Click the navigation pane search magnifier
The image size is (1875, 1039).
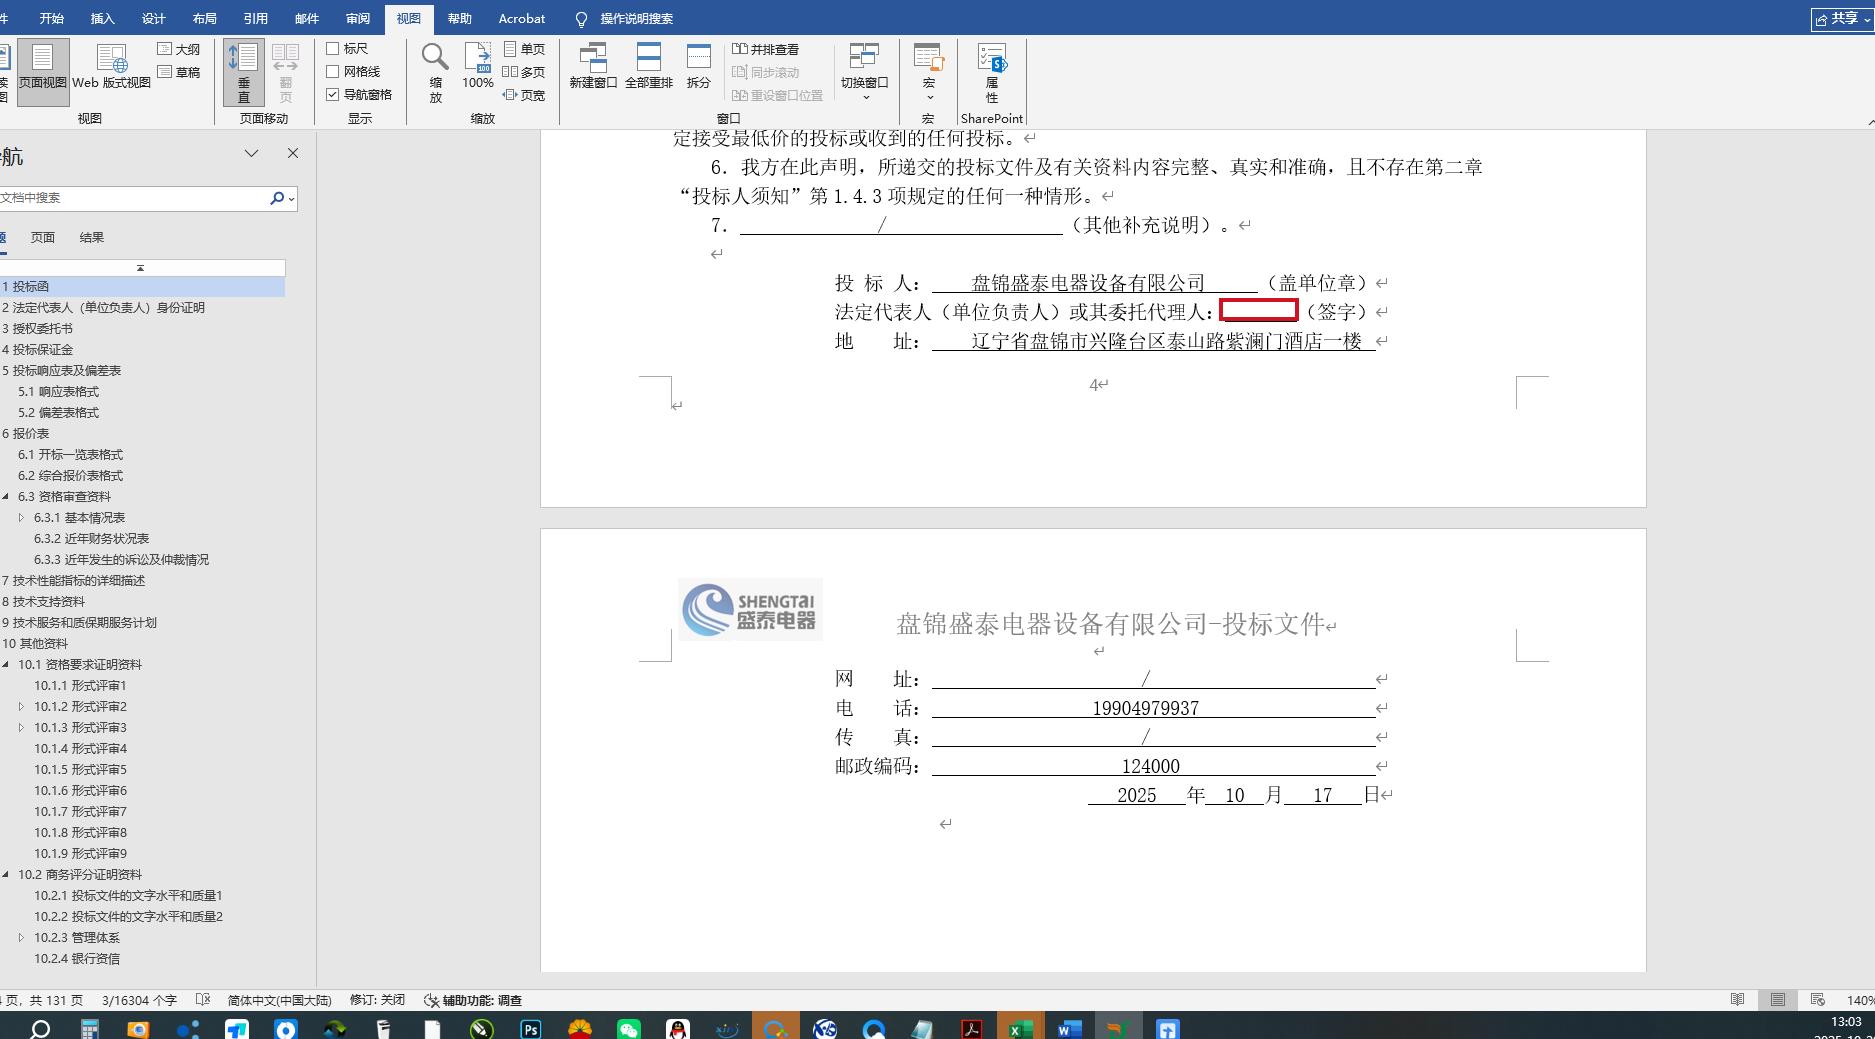coord(277,198)
